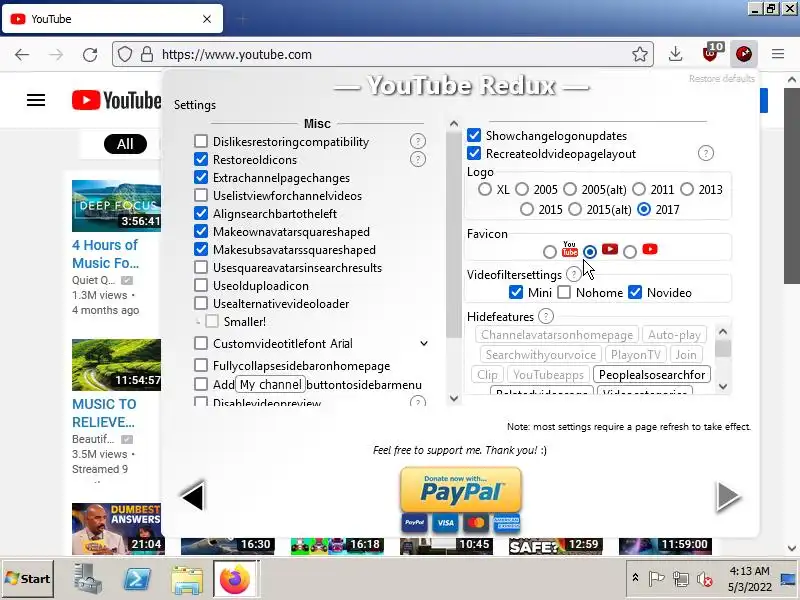Show hidden tray icons chevron
This screenshot has height=600, width=800.
pos(635,578)
